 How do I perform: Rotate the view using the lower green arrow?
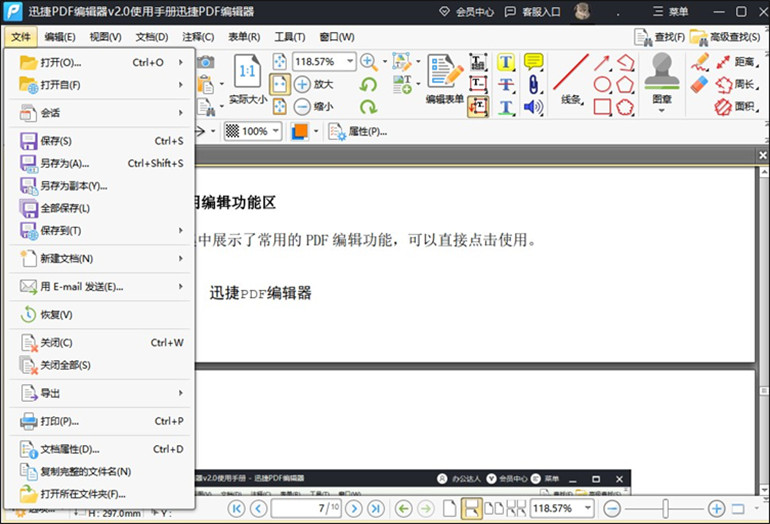(x=368, y=107)
